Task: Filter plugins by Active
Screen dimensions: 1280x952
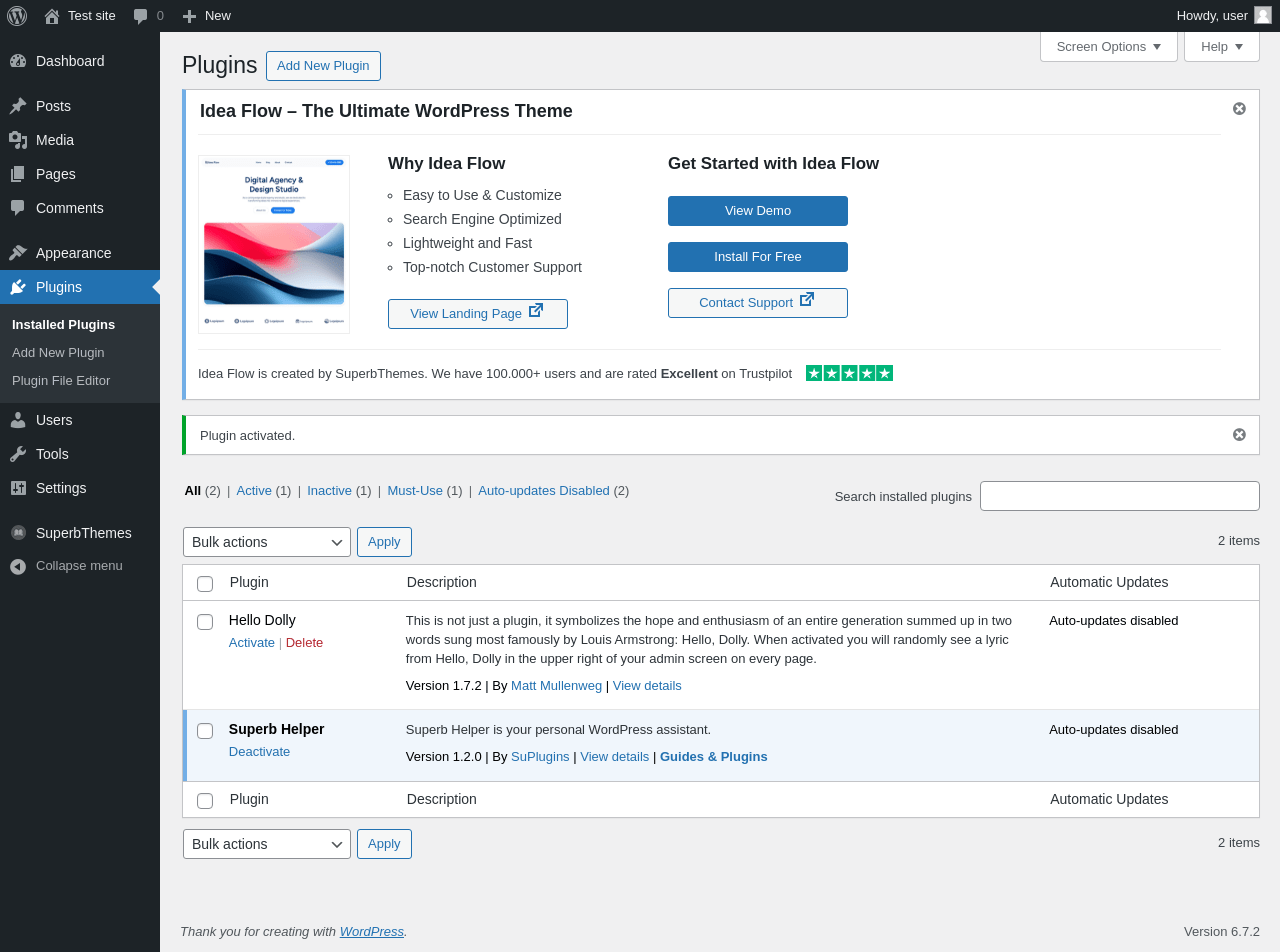Action: click(x=254, y=490)
